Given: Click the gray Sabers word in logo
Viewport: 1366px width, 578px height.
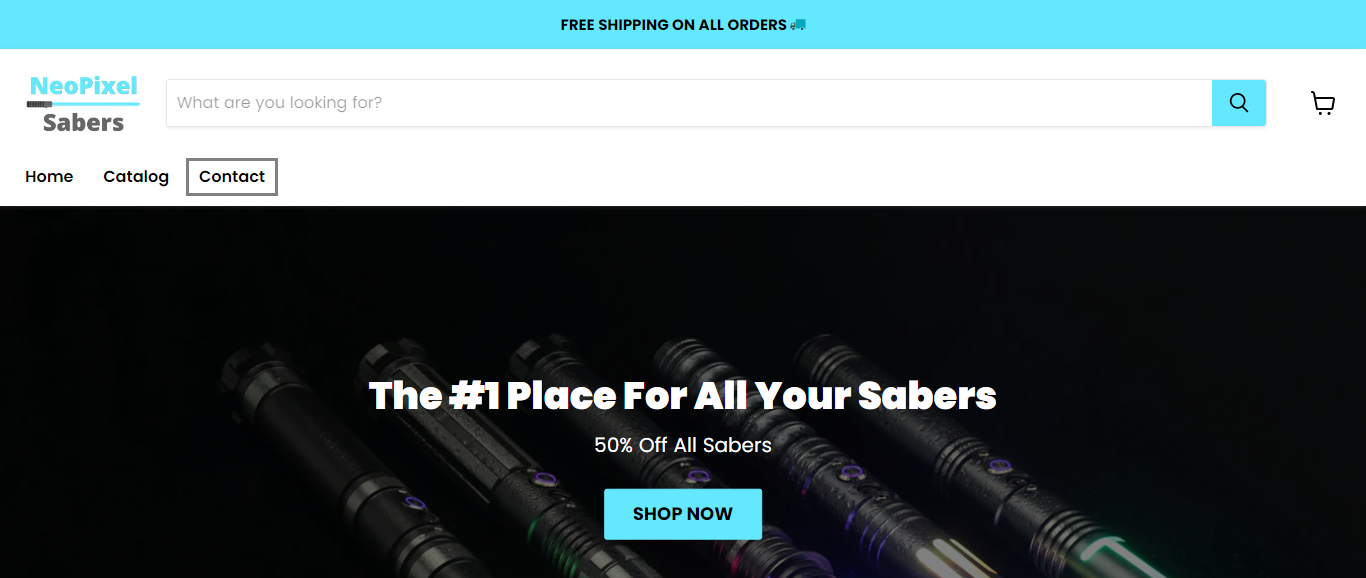Looking at the screenshot, I should pyautogui.click(x=83, y=123).
